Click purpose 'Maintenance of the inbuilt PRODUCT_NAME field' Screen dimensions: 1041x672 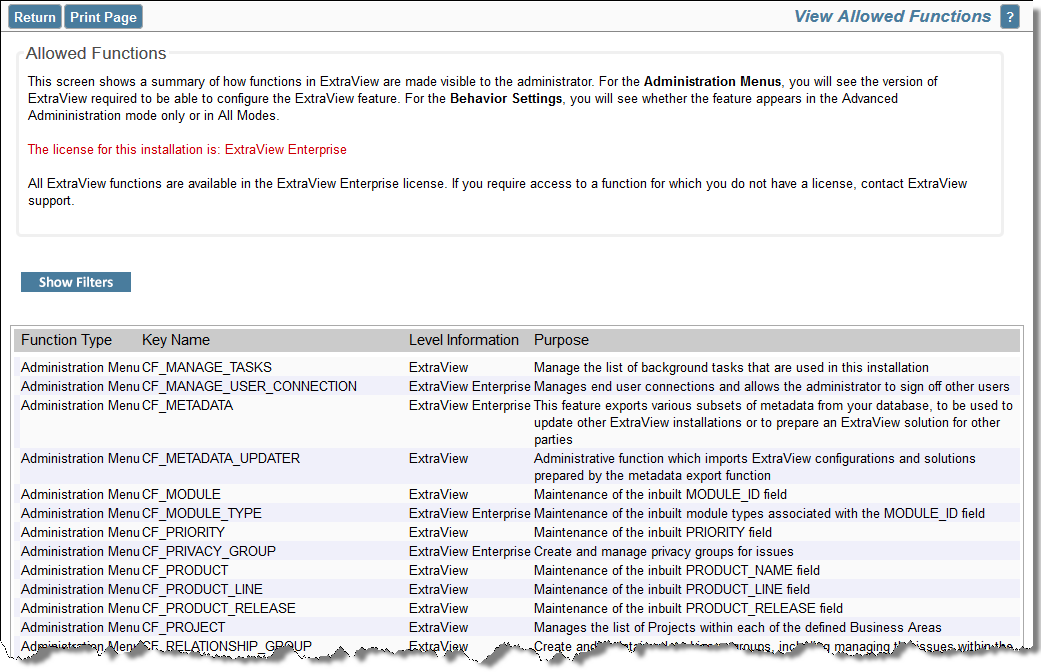pos(677,570)
